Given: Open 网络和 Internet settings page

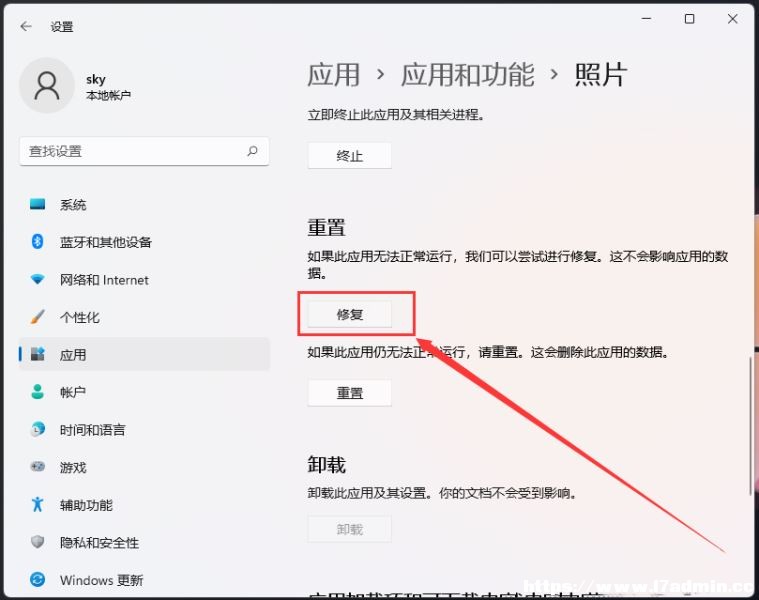Looking at the screenshot, I should [x=144, y=280].
